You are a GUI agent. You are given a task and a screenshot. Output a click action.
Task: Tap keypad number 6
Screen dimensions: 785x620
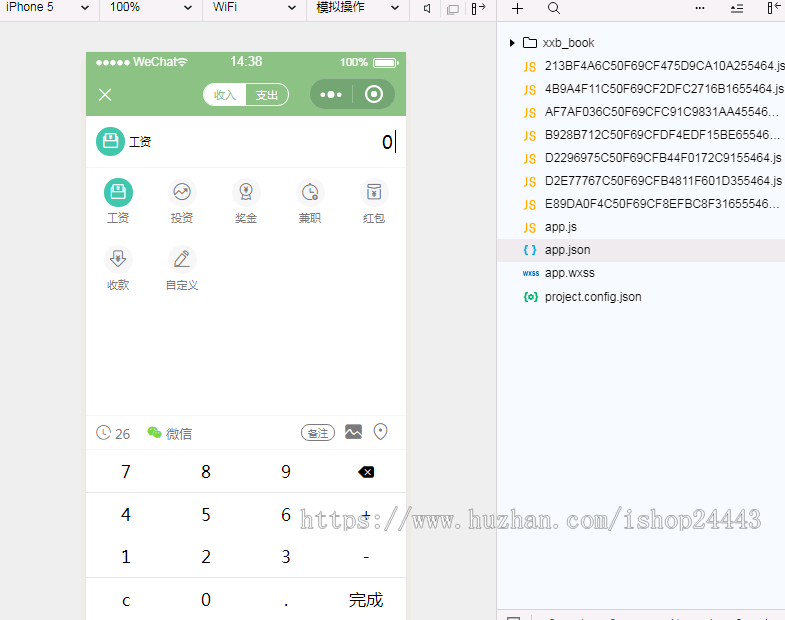[286, 514]
